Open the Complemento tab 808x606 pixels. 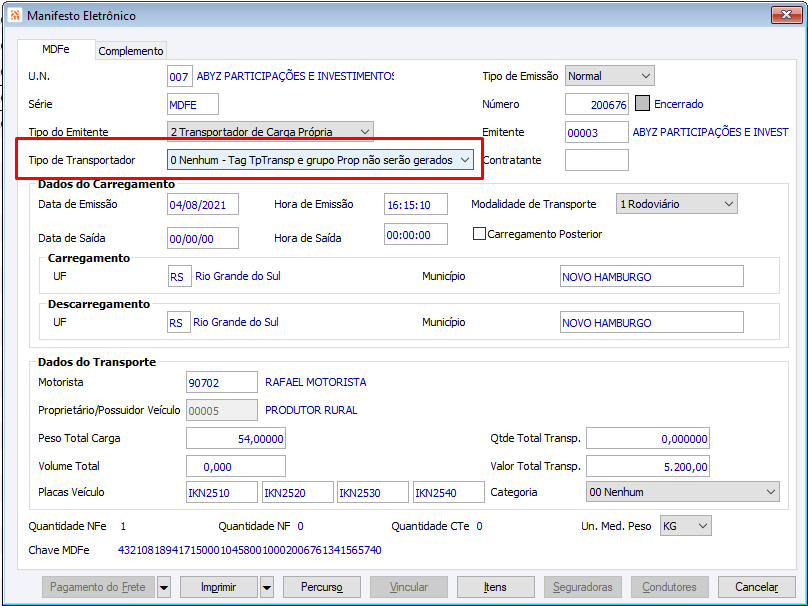pyautogui.click(x=131, y=51)
